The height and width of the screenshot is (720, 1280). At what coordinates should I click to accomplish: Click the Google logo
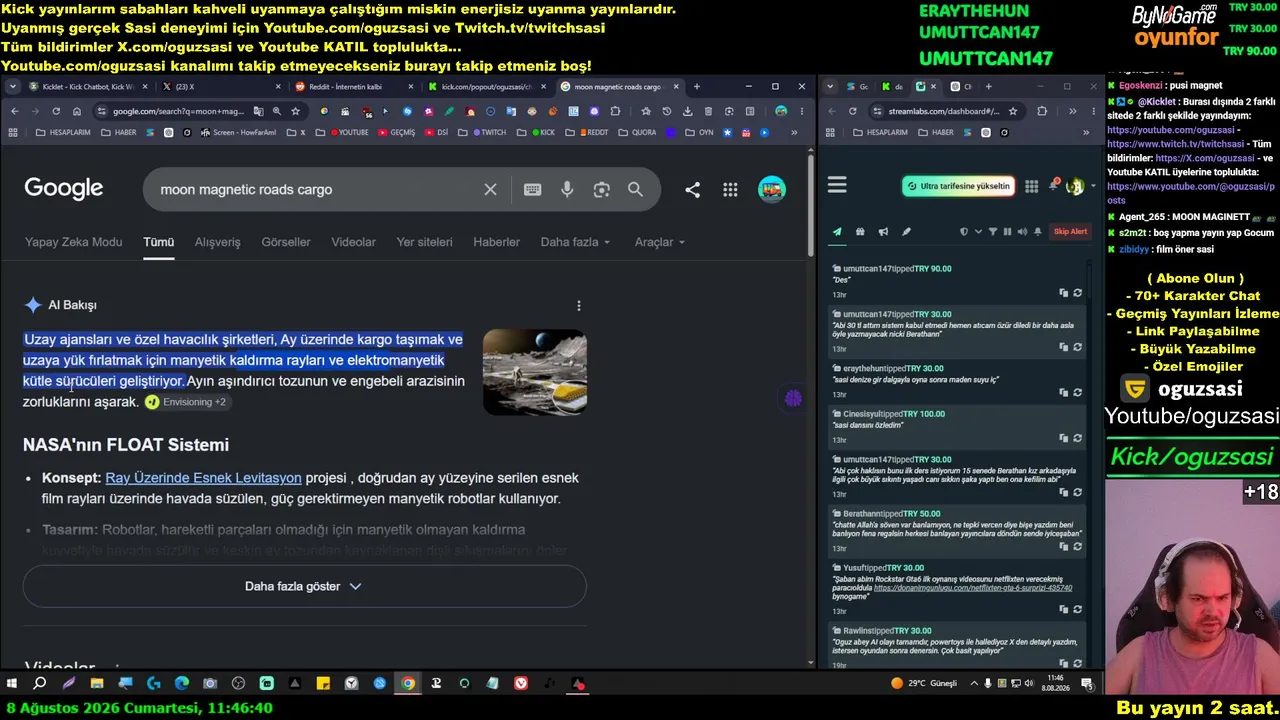[64, 188]
